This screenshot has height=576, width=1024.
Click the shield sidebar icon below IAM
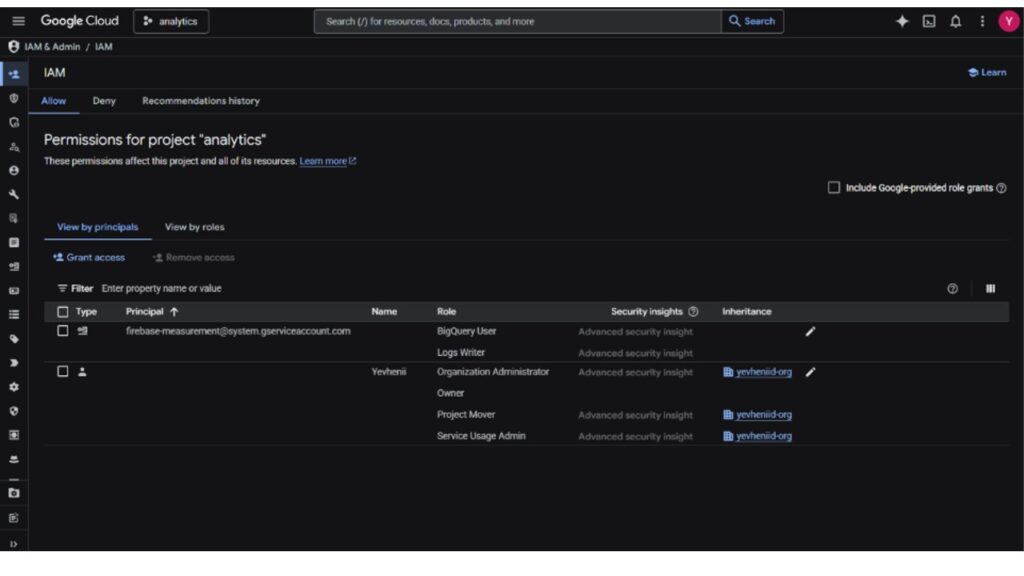click(x=14, y=98)
